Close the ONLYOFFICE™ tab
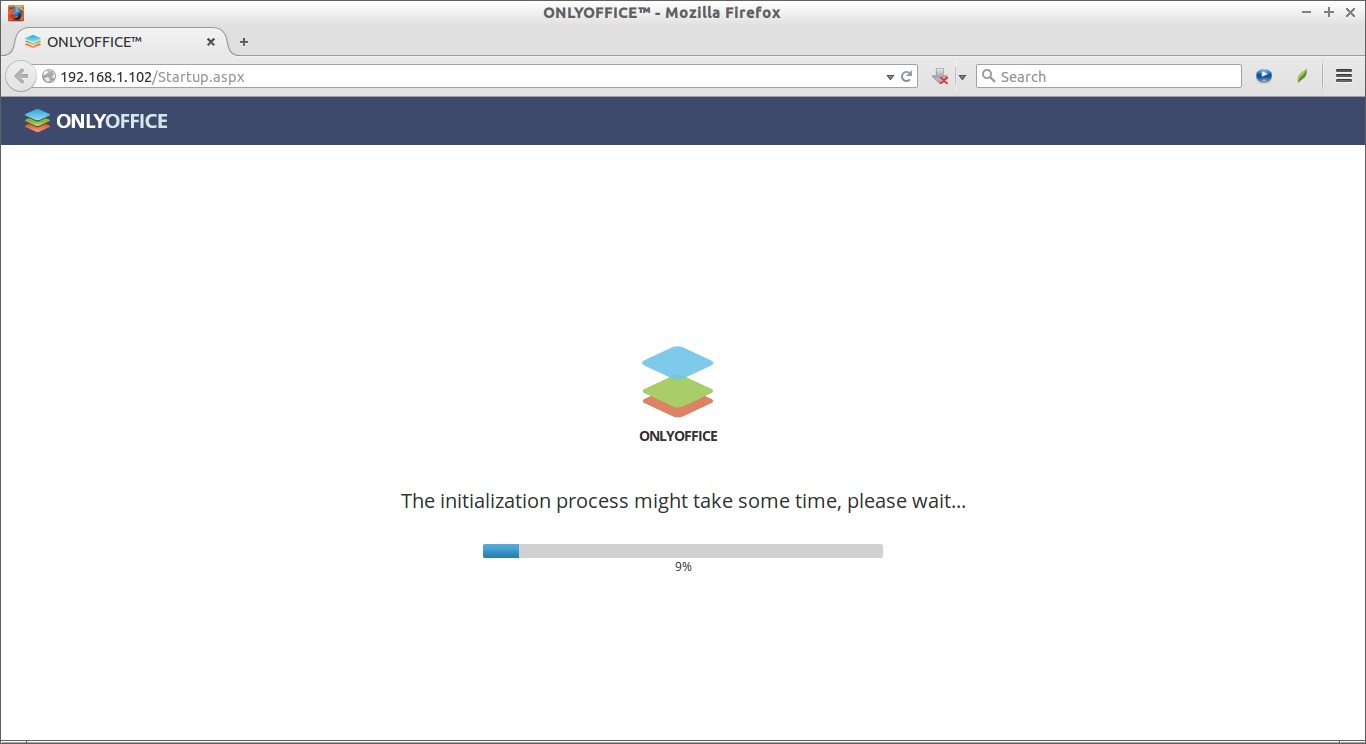The height and width of the screenshot is (744, 1366). tap(211, 42)
